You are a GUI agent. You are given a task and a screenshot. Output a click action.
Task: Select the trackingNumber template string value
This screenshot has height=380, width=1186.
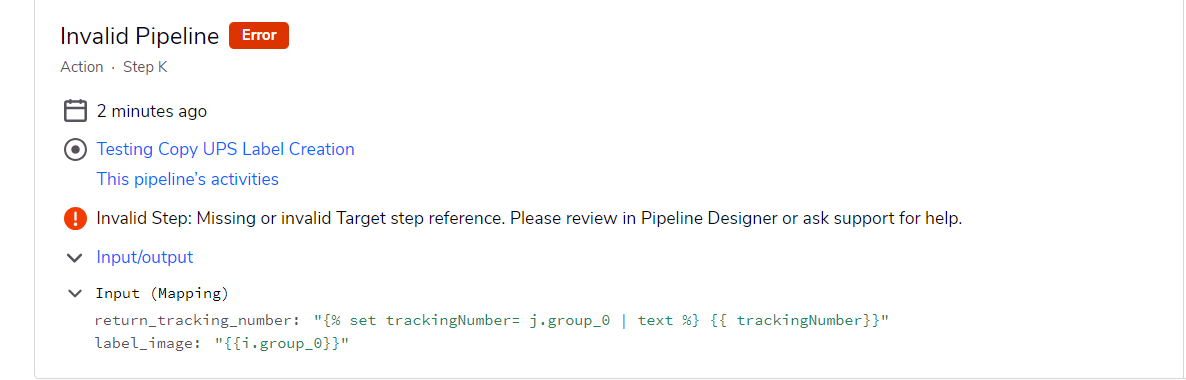click(x=601, y=321)
